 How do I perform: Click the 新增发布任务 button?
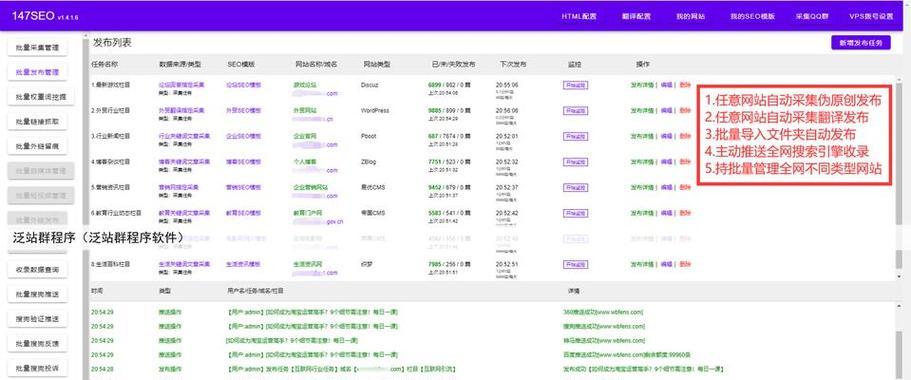(860, 43)
